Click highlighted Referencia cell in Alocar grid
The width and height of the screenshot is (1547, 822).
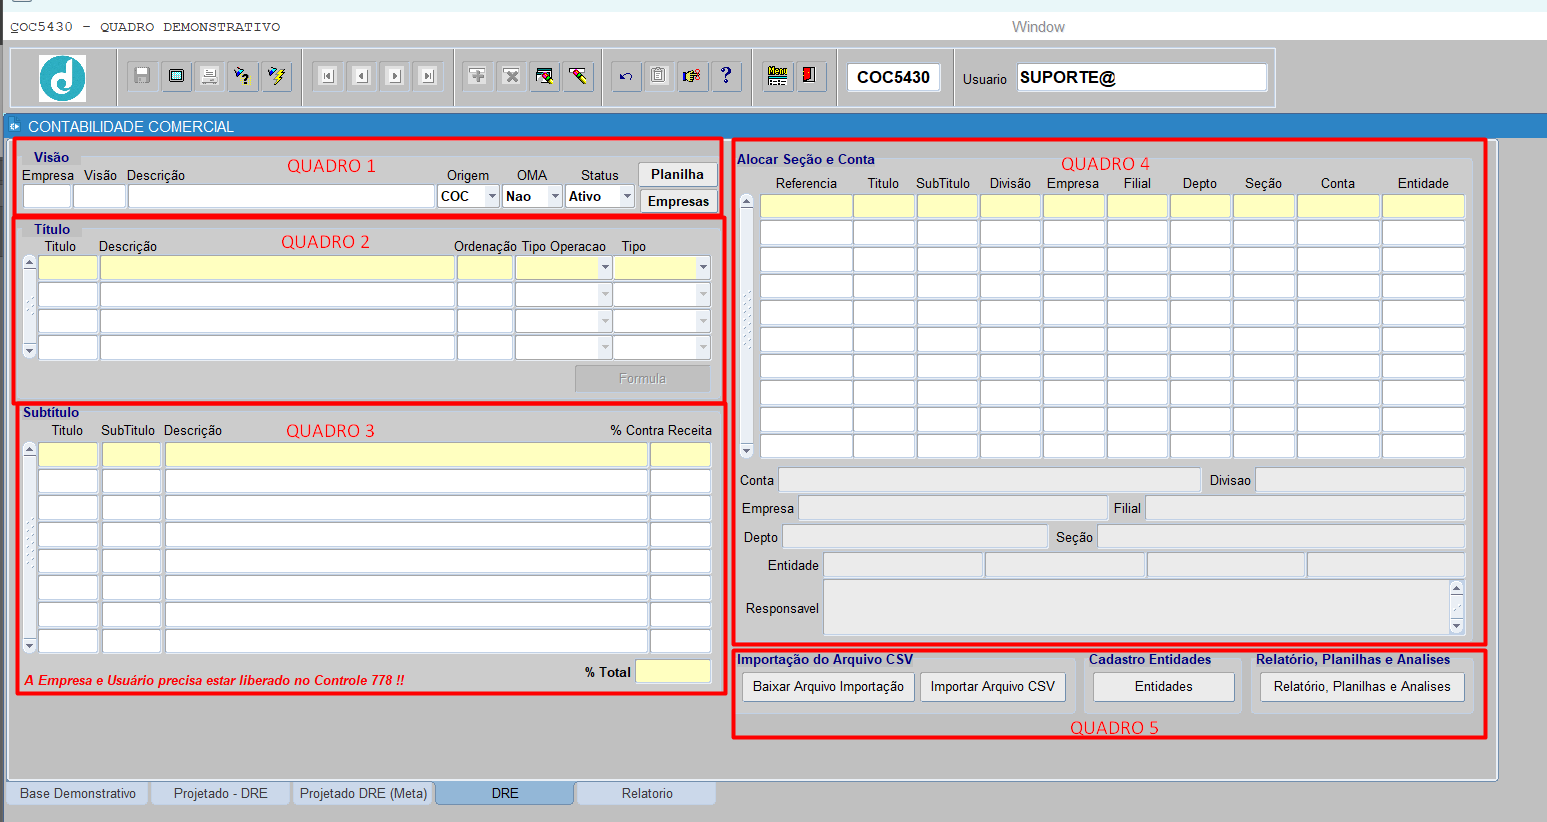[806, 206]
